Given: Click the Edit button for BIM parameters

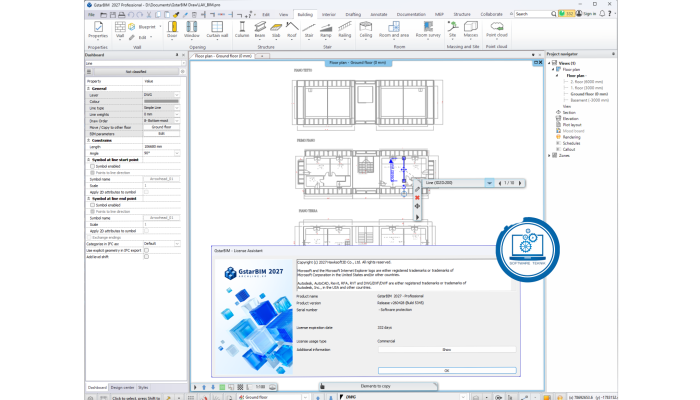Looking at the screenshot, I should pyautogui.click(x=162, y=133).
